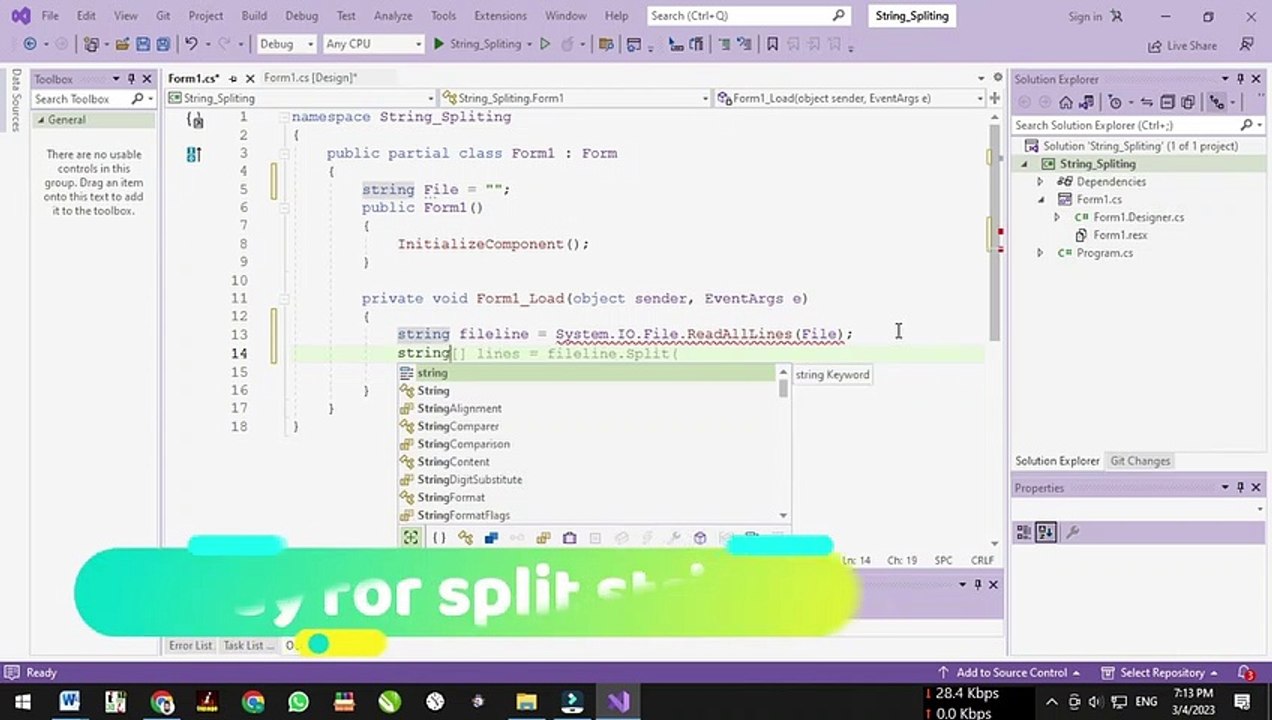Click the Save All toolbar icon
The height and width of the screenshot is (720, 1272).
click(x=162, y=44)
